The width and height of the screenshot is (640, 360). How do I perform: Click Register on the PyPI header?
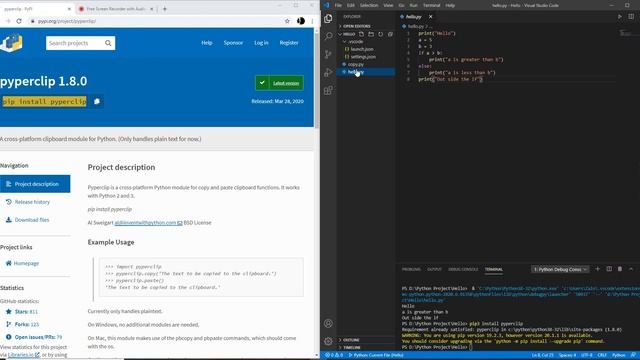click(x=289, y=43)
